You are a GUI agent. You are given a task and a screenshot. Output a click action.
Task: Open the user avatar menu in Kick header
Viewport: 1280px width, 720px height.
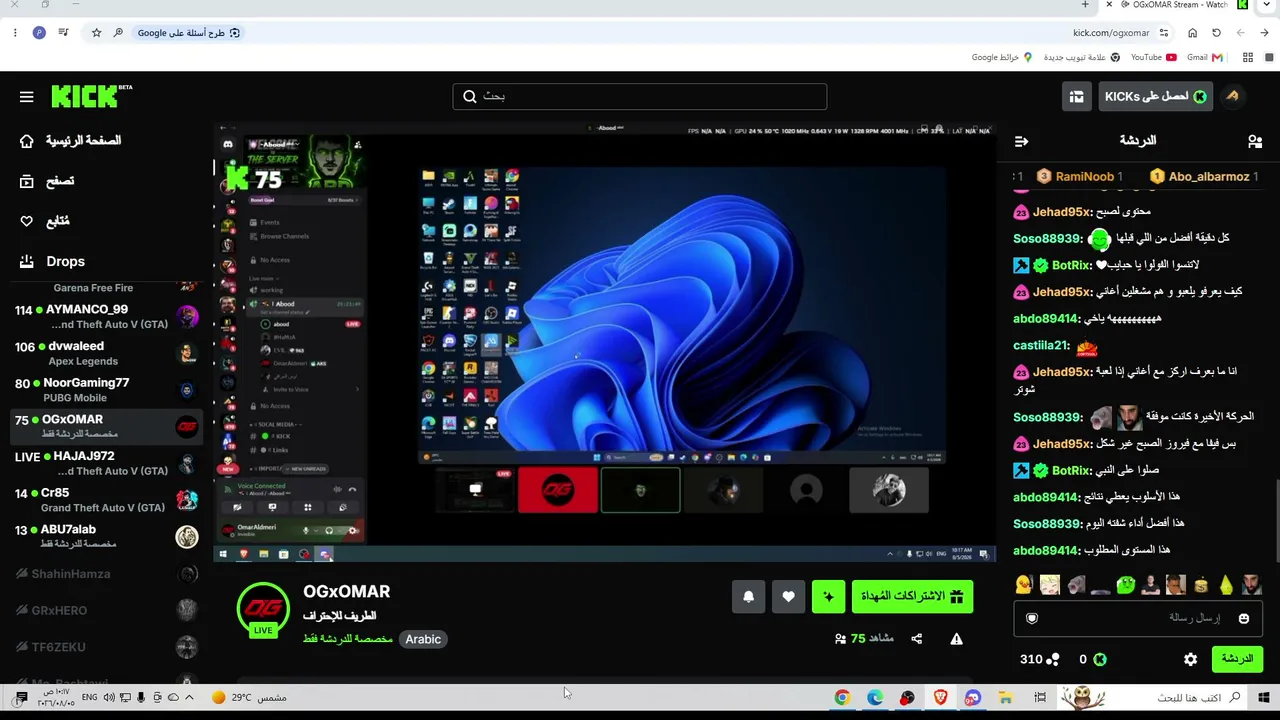(x=1232, y=96)
